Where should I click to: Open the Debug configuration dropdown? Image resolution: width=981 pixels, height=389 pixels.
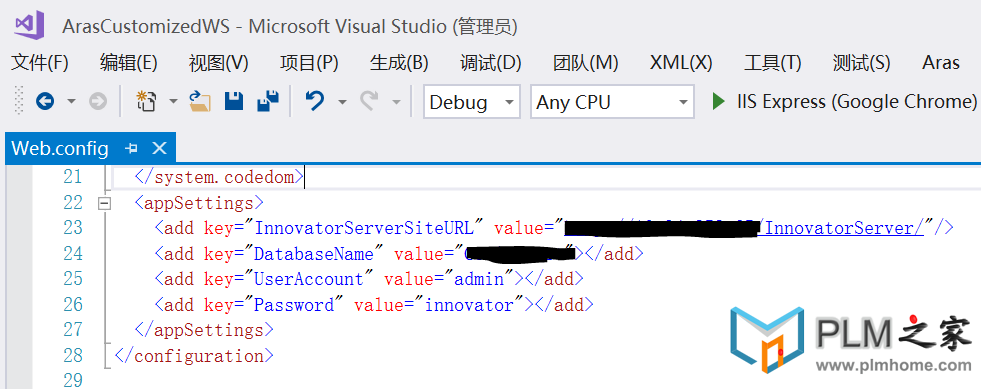point(472,101)
